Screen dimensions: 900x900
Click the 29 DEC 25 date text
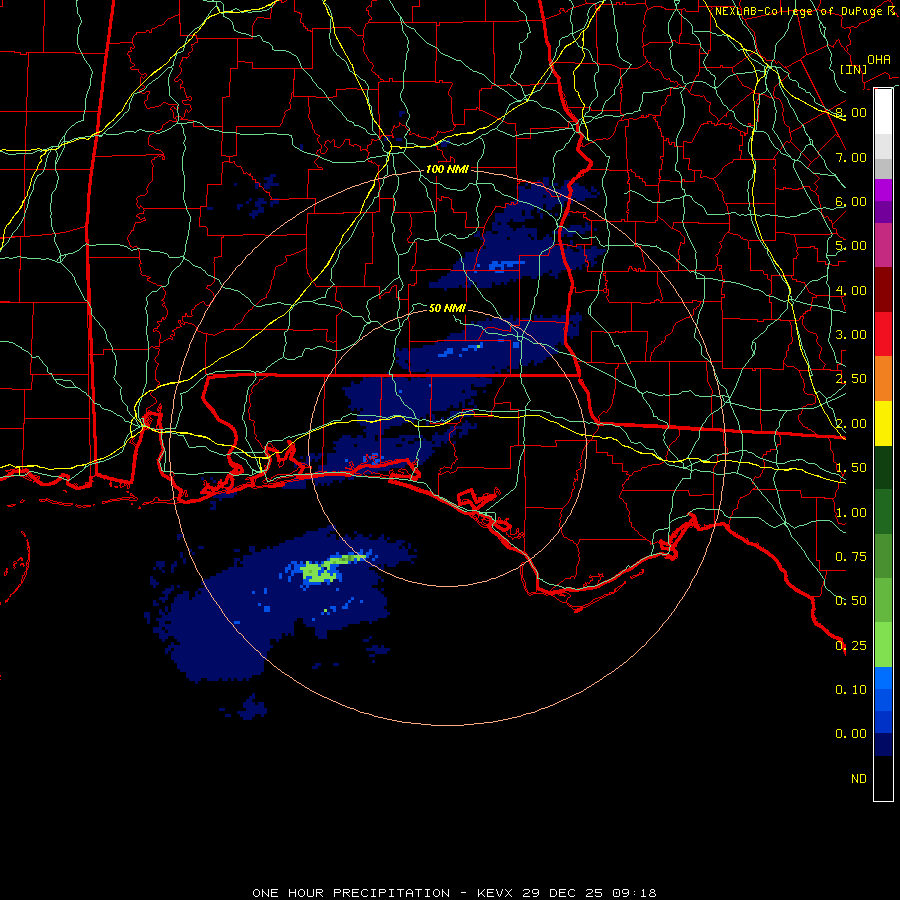click(562, 893)
